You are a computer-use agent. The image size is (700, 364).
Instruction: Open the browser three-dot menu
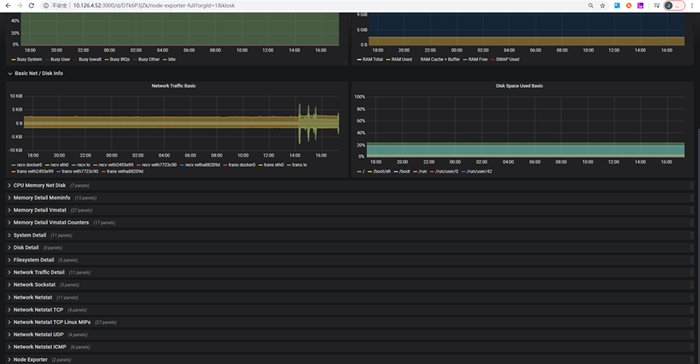pos(692,5)
